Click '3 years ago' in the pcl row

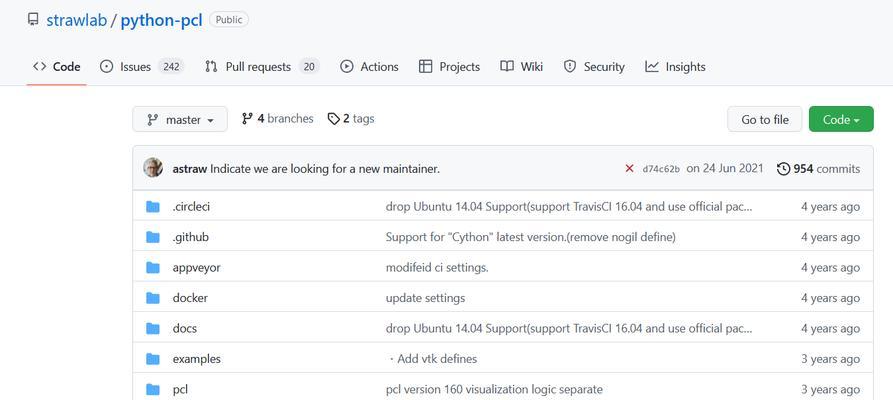(x=830, y=390)
